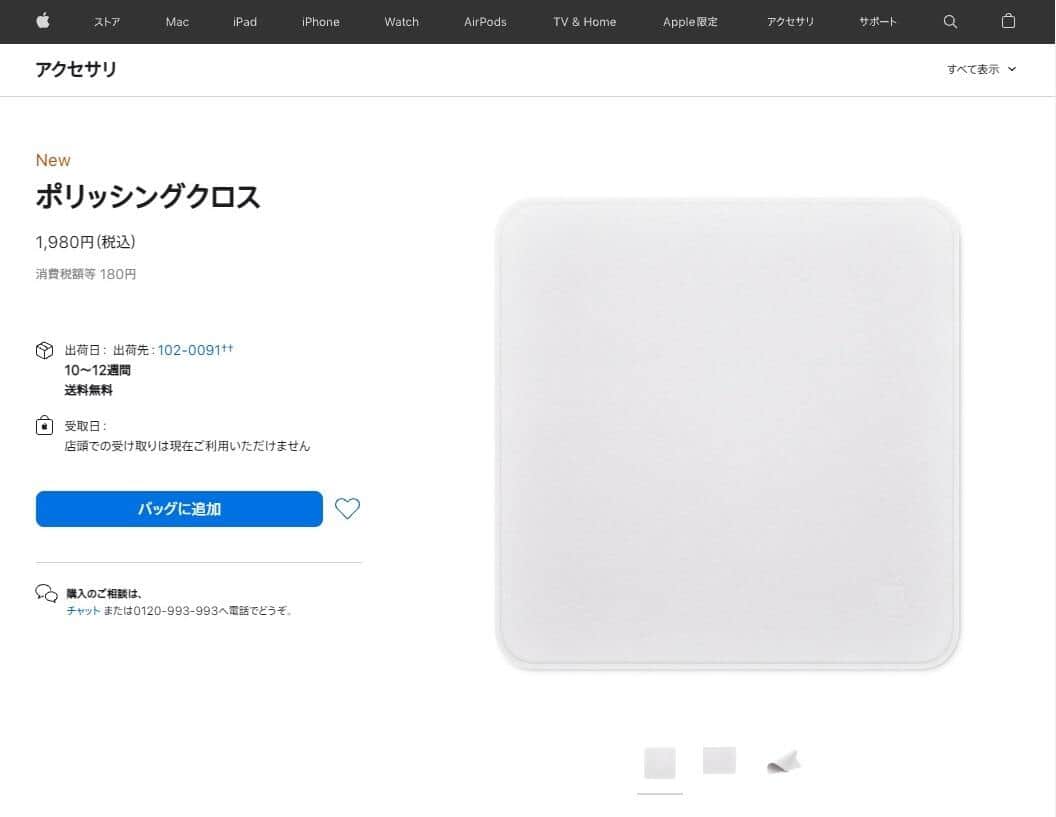Open the Apple logo home link
This screenshot has height=817, width=1056.
coord(43,21)
